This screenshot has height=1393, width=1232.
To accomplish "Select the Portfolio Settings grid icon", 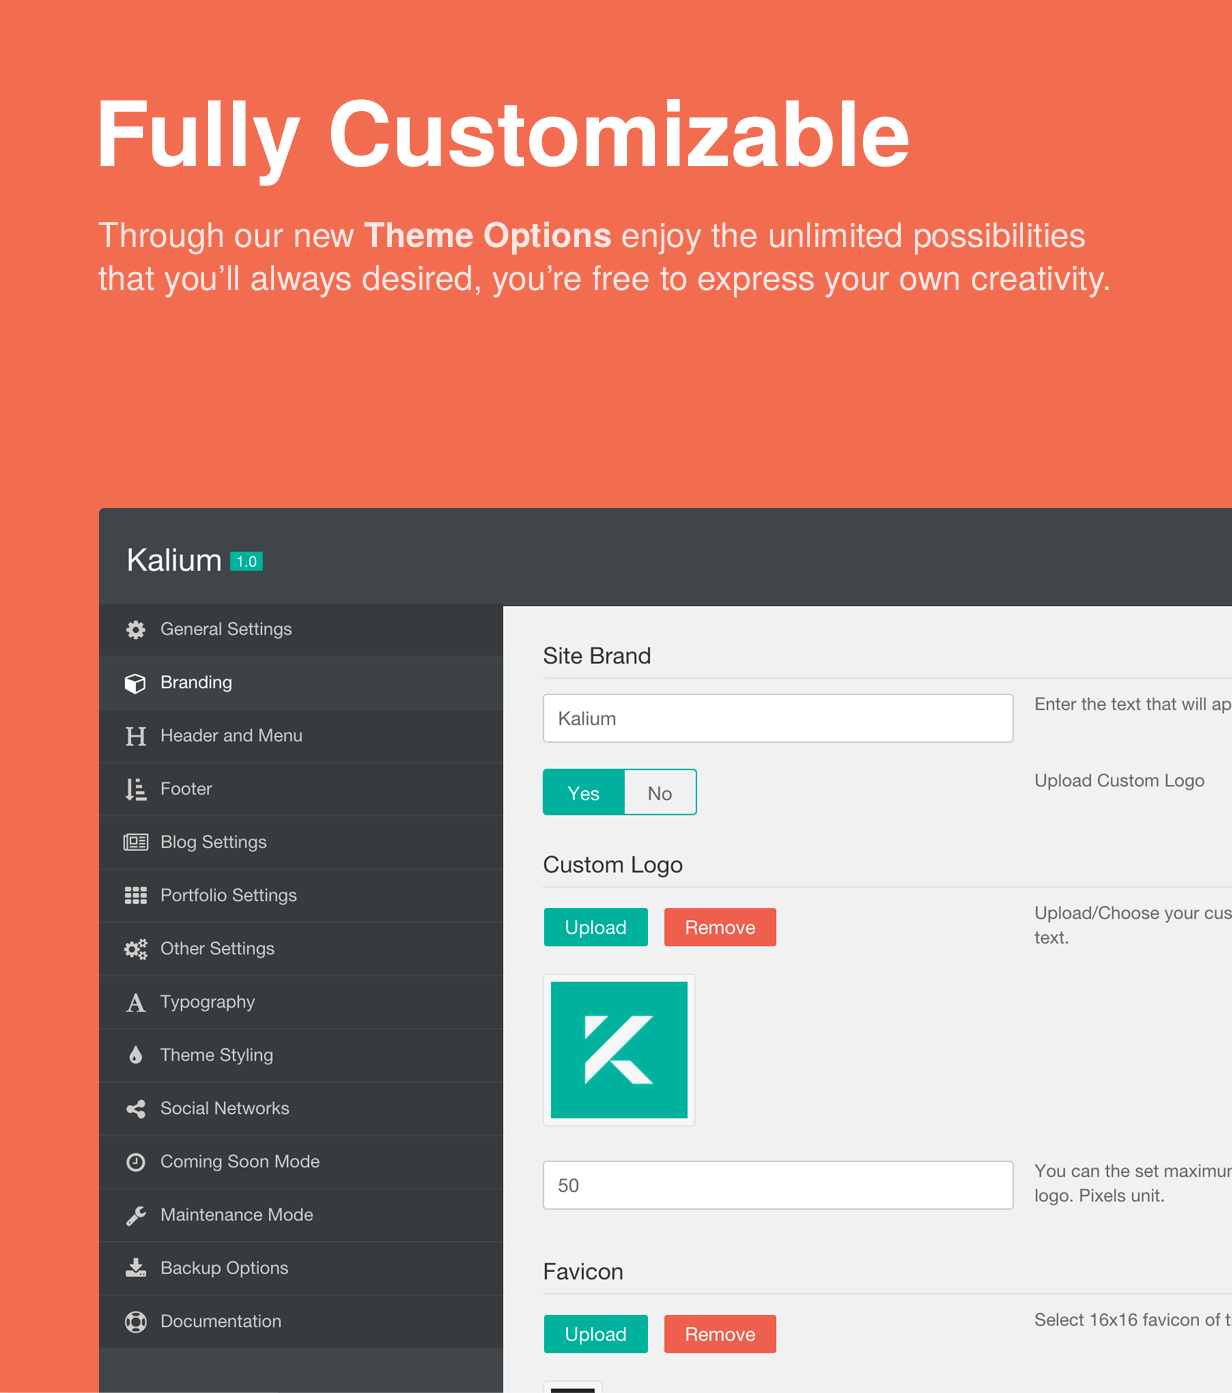I will (x=135, y=895).
